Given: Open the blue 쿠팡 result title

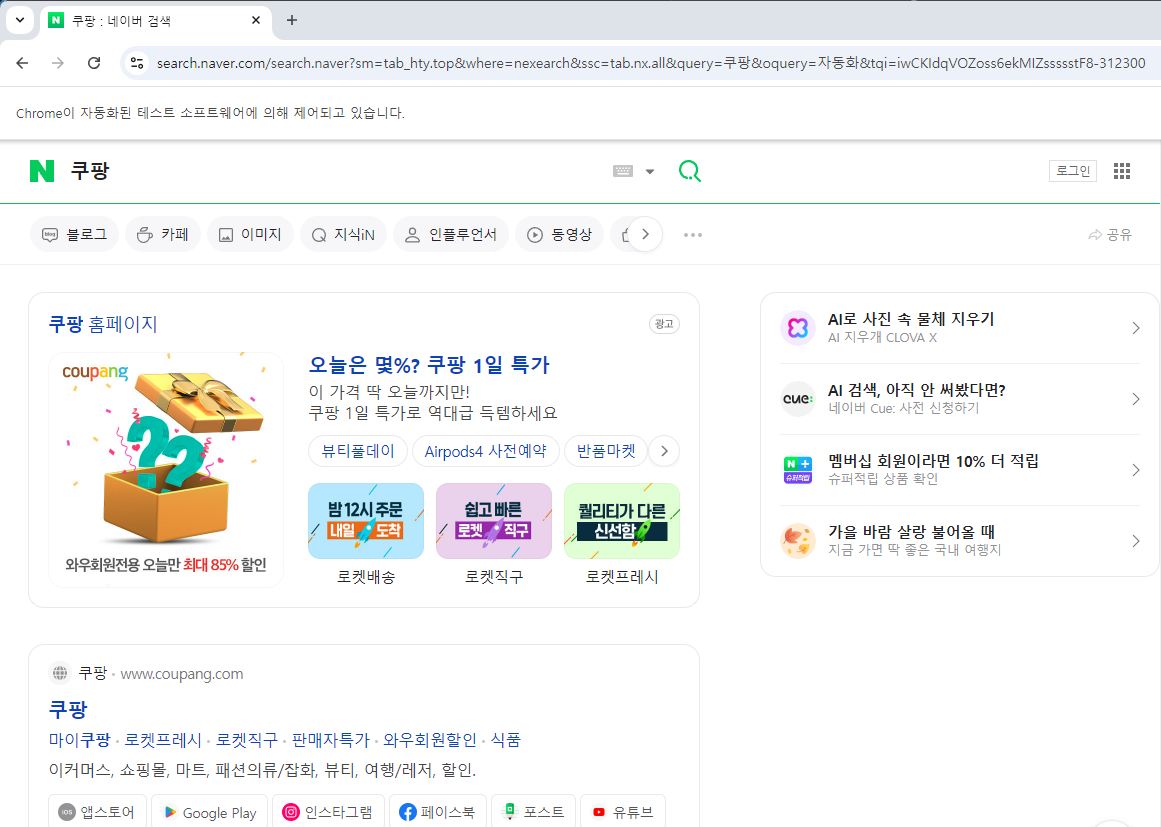Looking at the screenshot, I should point(68,709).
